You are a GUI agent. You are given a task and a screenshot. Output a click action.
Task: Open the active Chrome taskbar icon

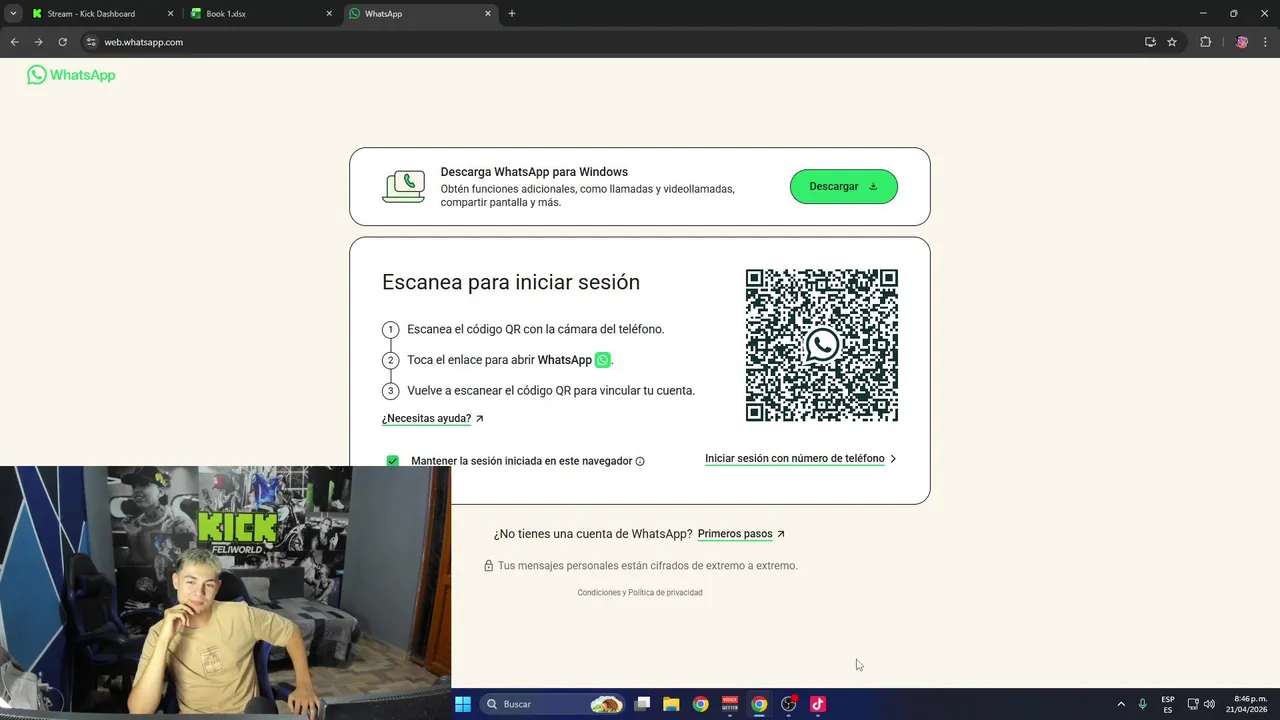tap(759, 704)
